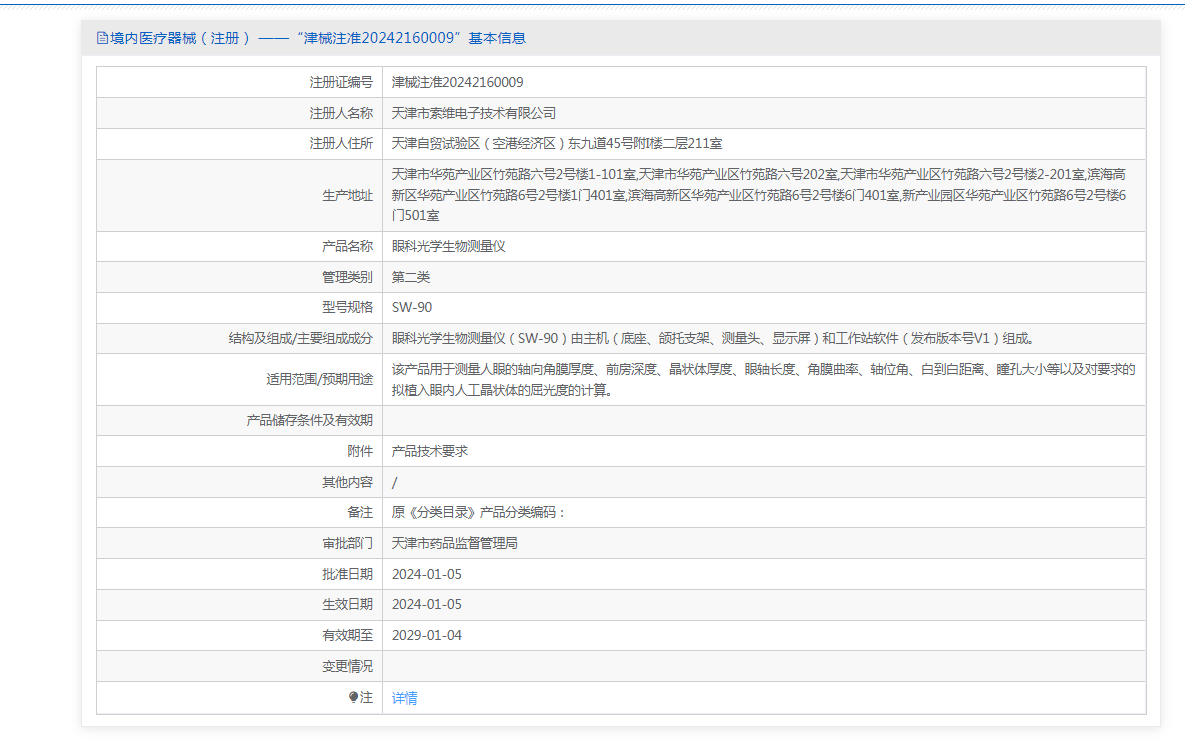This screenshot has width=1185, height=748.
Task: Select the registrant name 天津市索维电子技术有限公司
Action: [473, 113]
